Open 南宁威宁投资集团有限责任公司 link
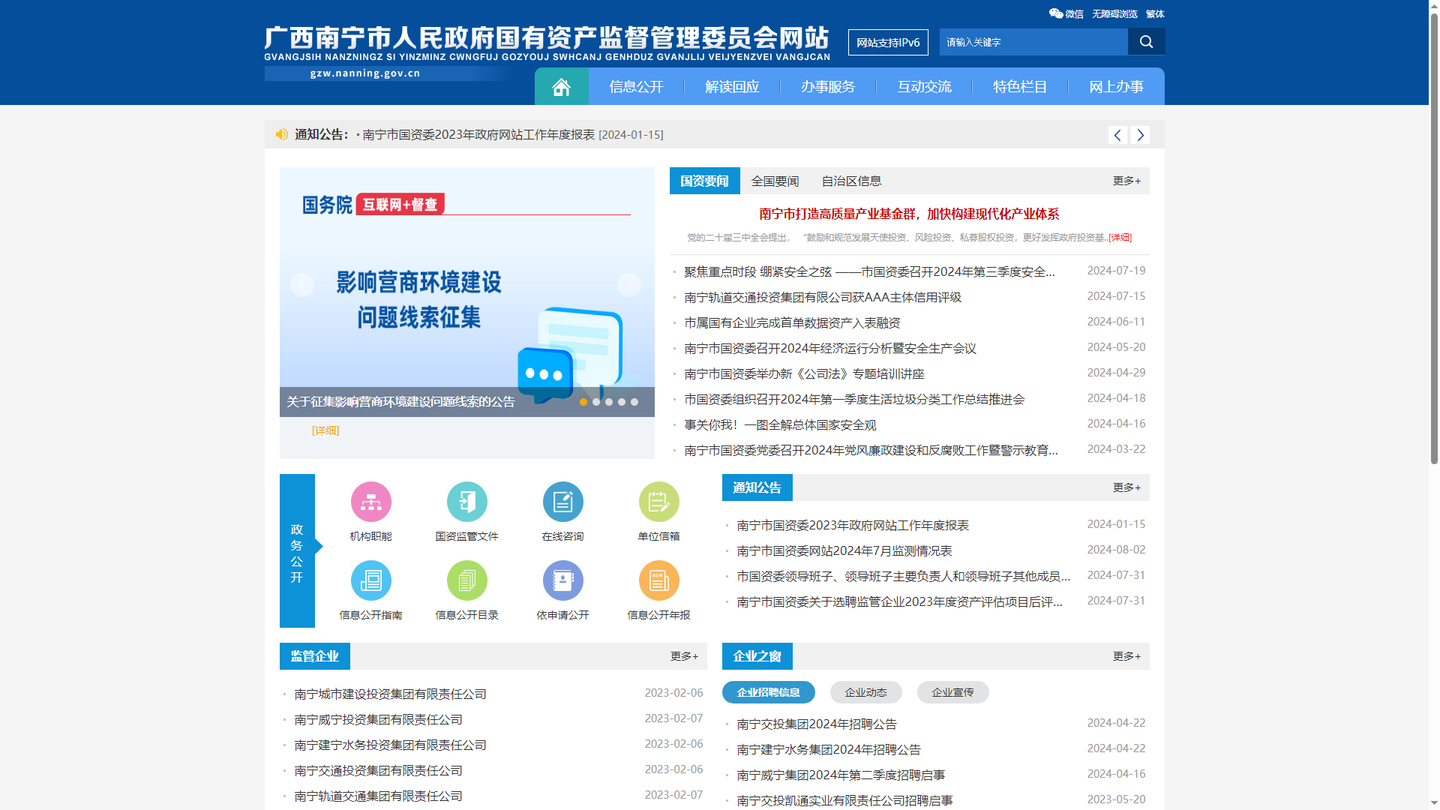Viewport: 1440px width, 810px height. pos(378,720)
